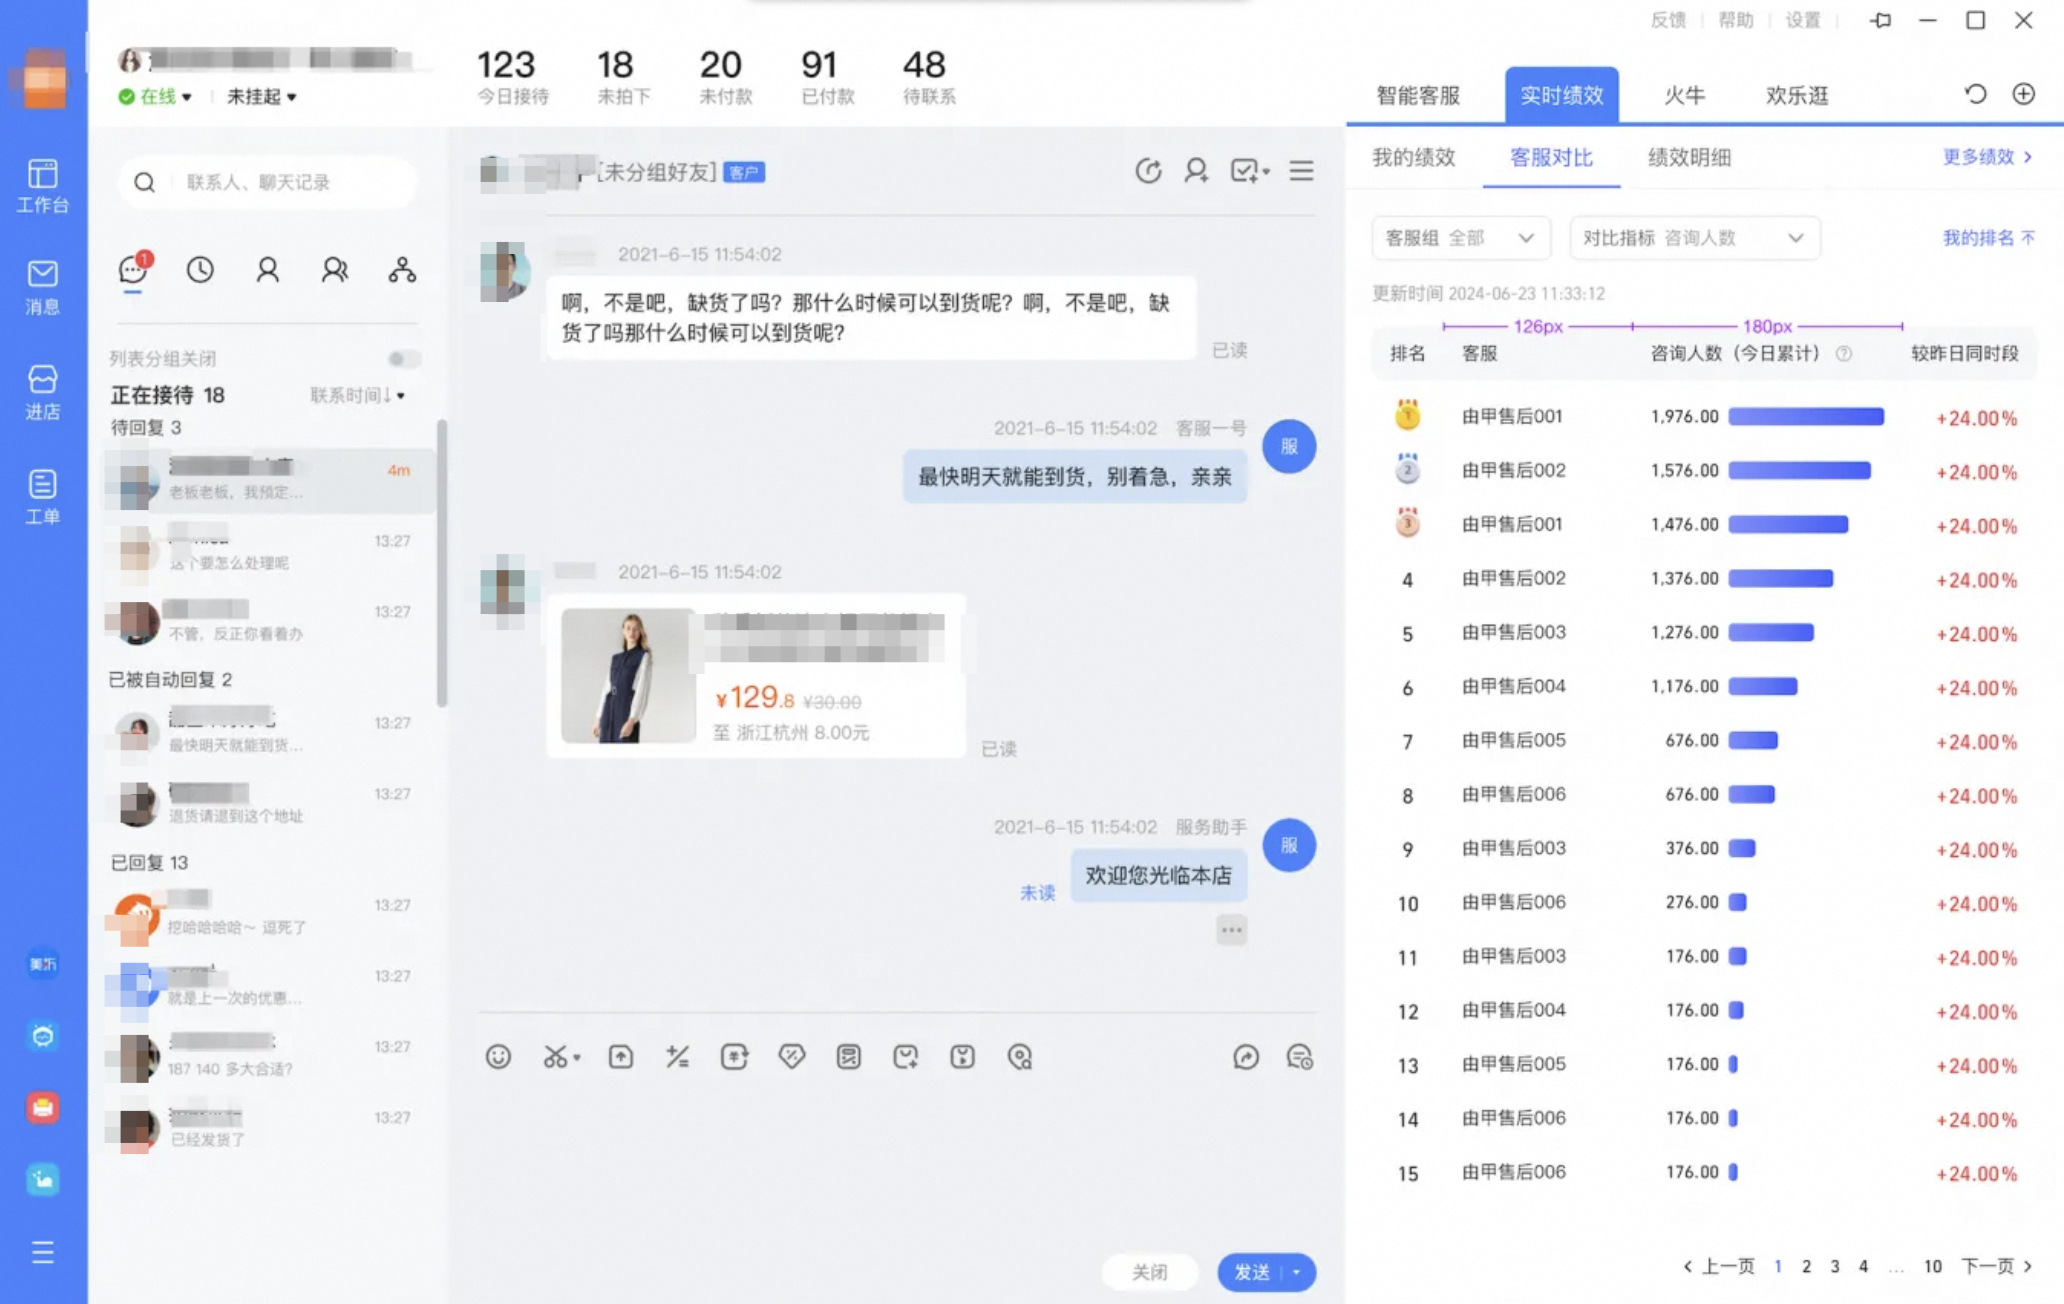Click the 发送 send button
Viewport: 2064px width, 1304px height.
tap(1251, 1272)
